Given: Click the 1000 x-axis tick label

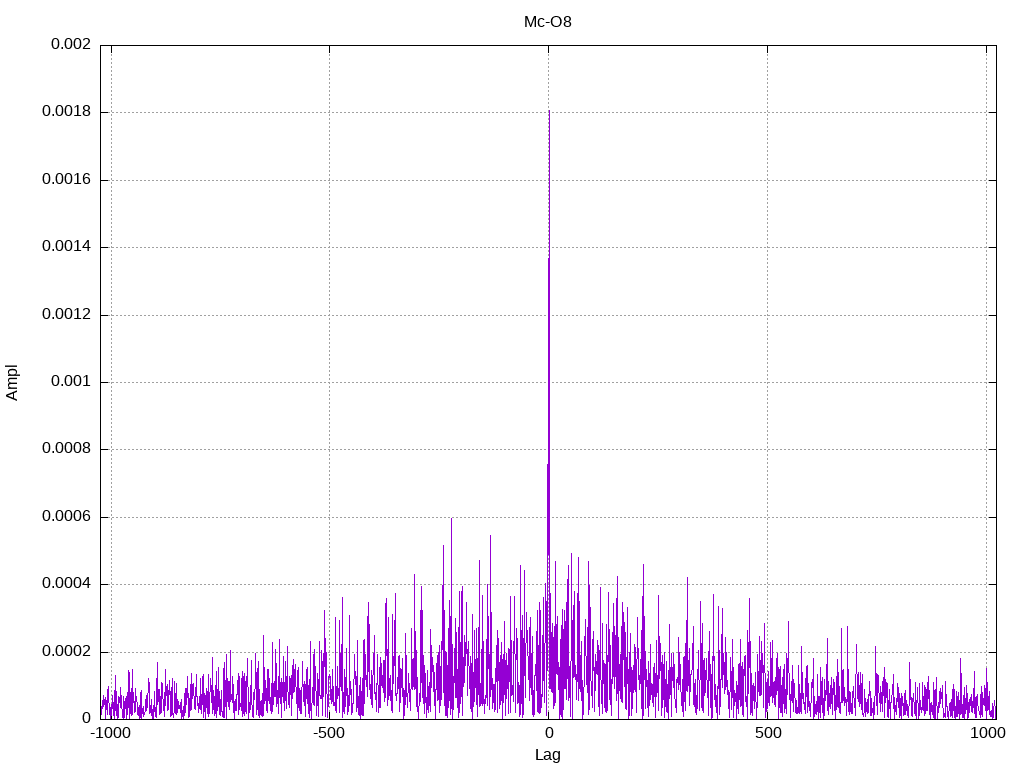Looking at the screenshot, I should coord(986,734).
